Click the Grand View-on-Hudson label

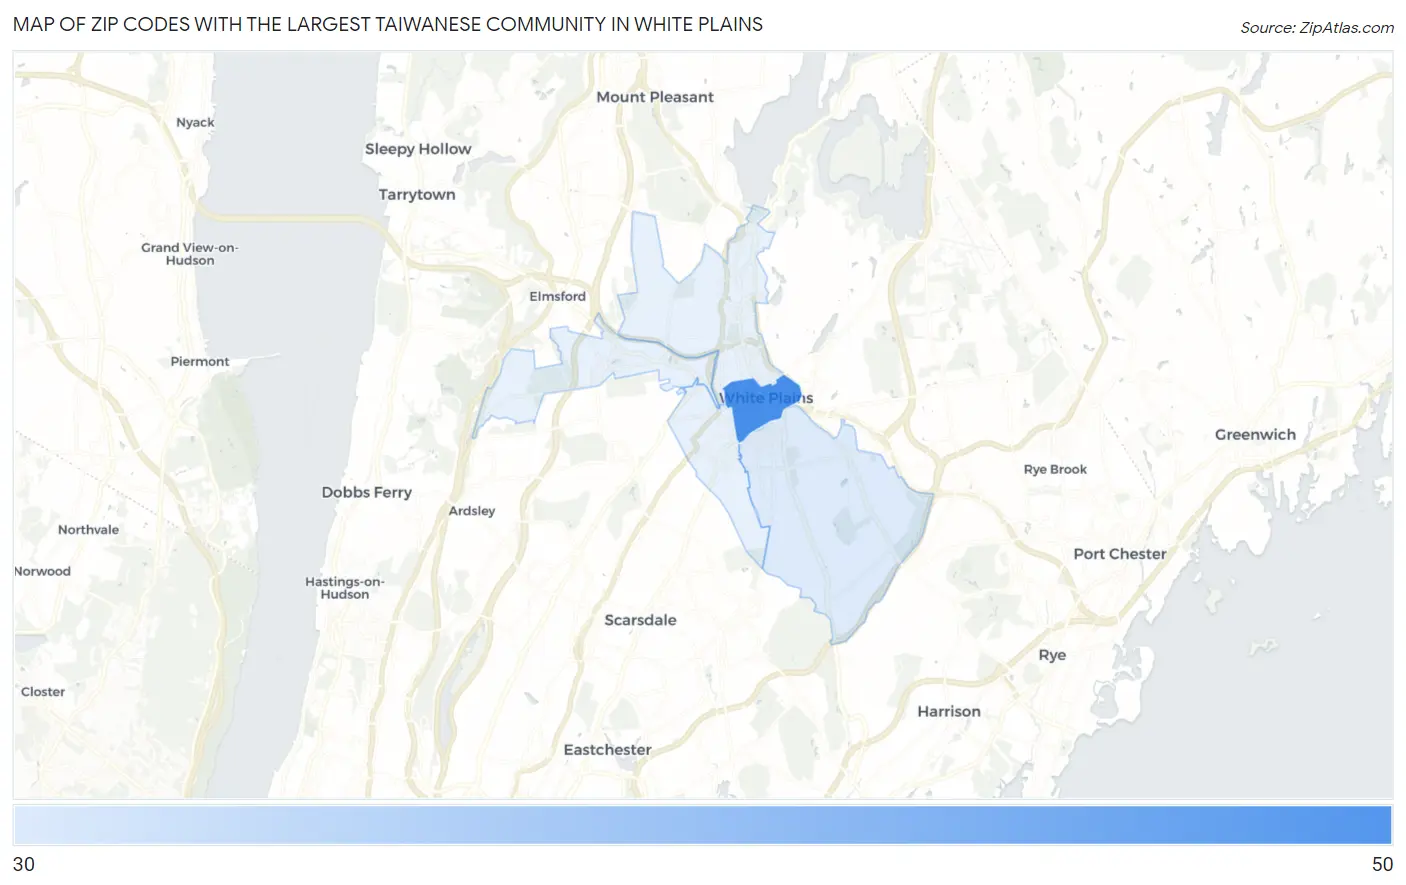pos(190,254)
